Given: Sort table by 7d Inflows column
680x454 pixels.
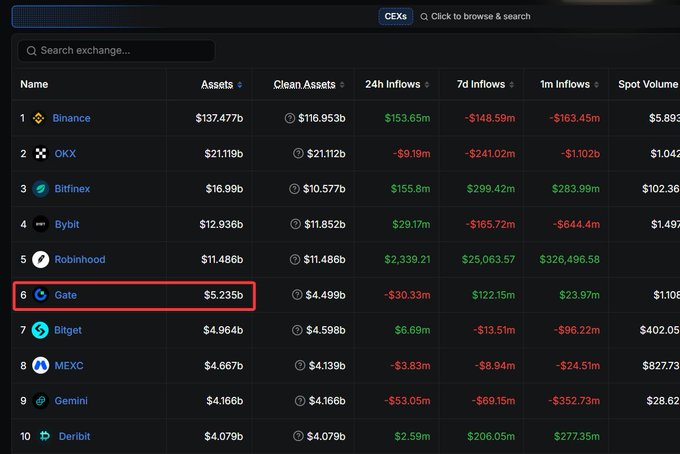Looking at the screenshot, I should point(485,84).
